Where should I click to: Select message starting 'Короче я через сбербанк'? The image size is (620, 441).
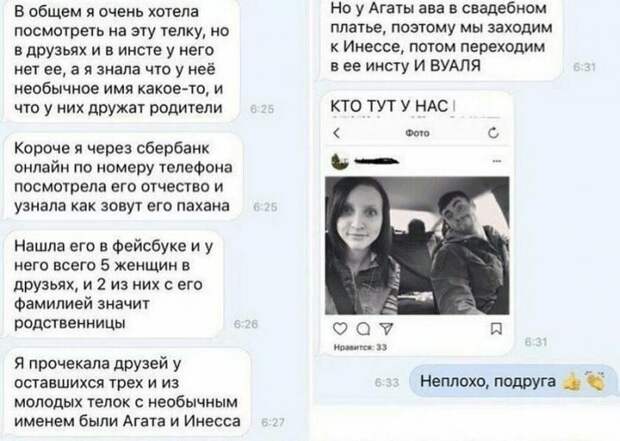point(123,177)
